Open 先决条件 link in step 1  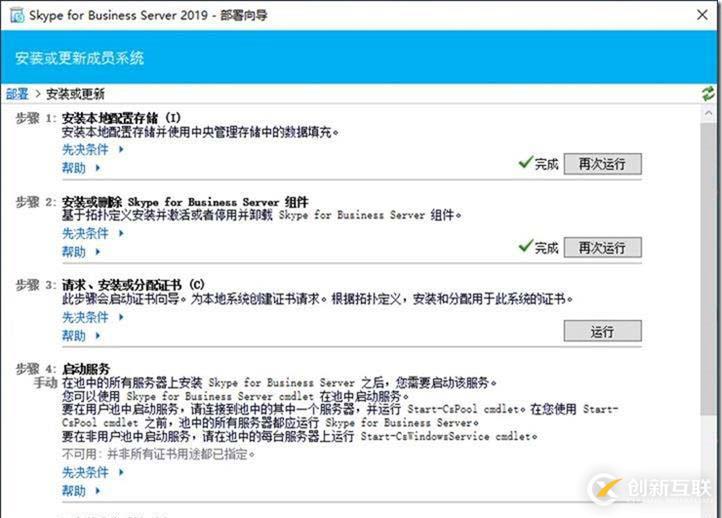click(x=85, y=149)
